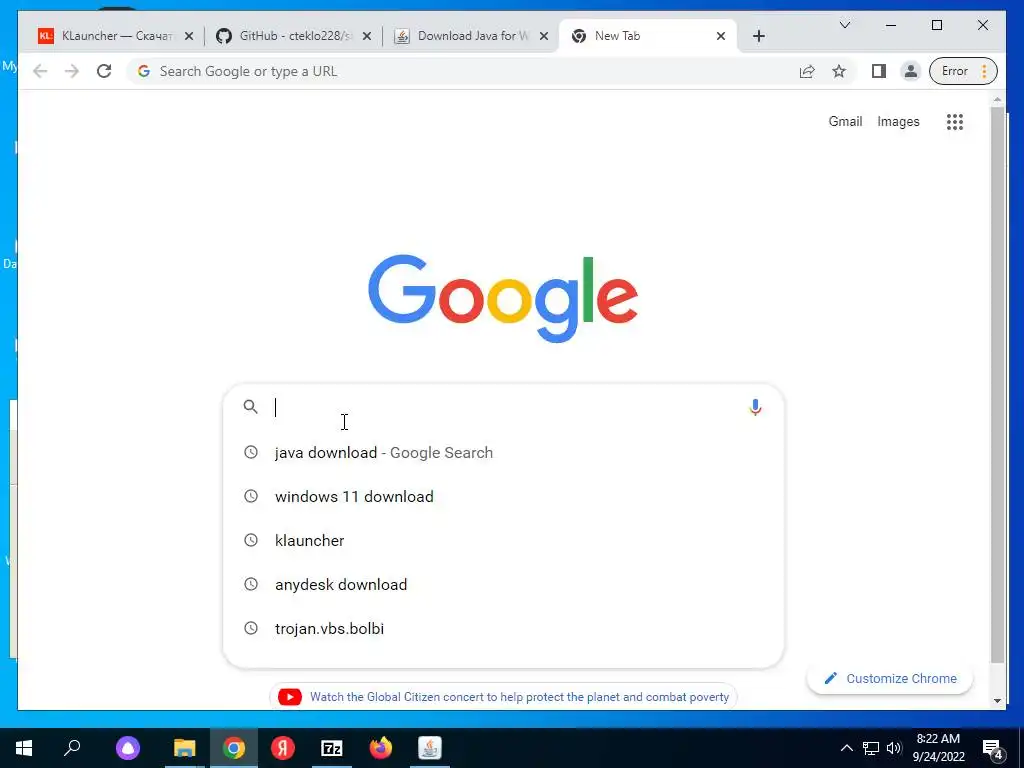Expand the tab search dropdown arrow
The height and width of the screenshot is (768, 1024).
click(844, 25)
